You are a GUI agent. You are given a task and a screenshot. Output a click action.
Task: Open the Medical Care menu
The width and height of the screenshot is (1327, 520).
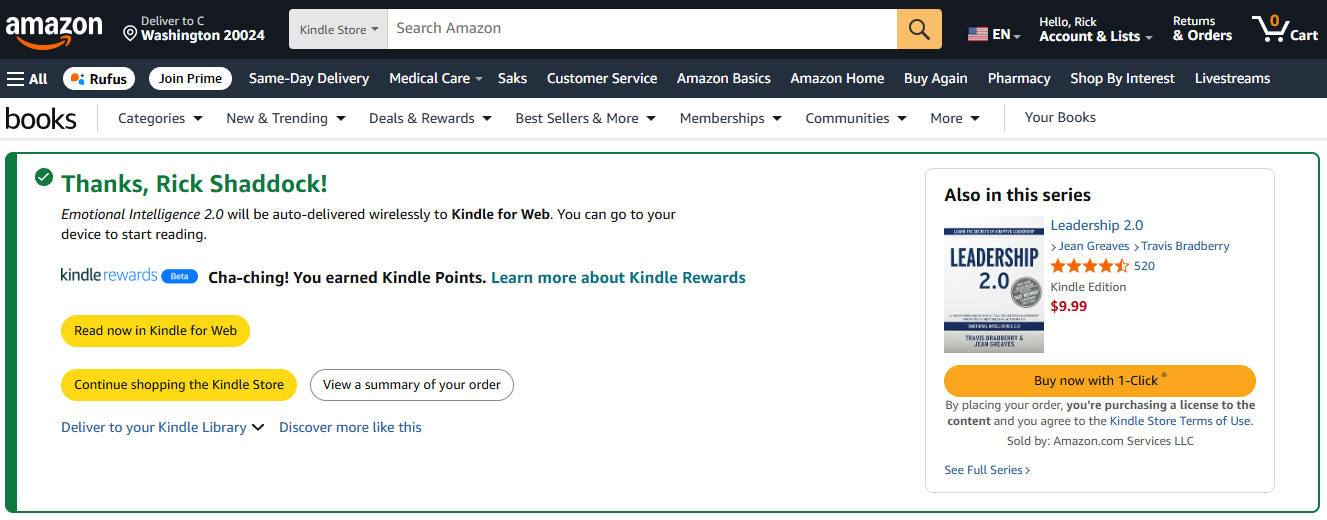tap(436, 78)
